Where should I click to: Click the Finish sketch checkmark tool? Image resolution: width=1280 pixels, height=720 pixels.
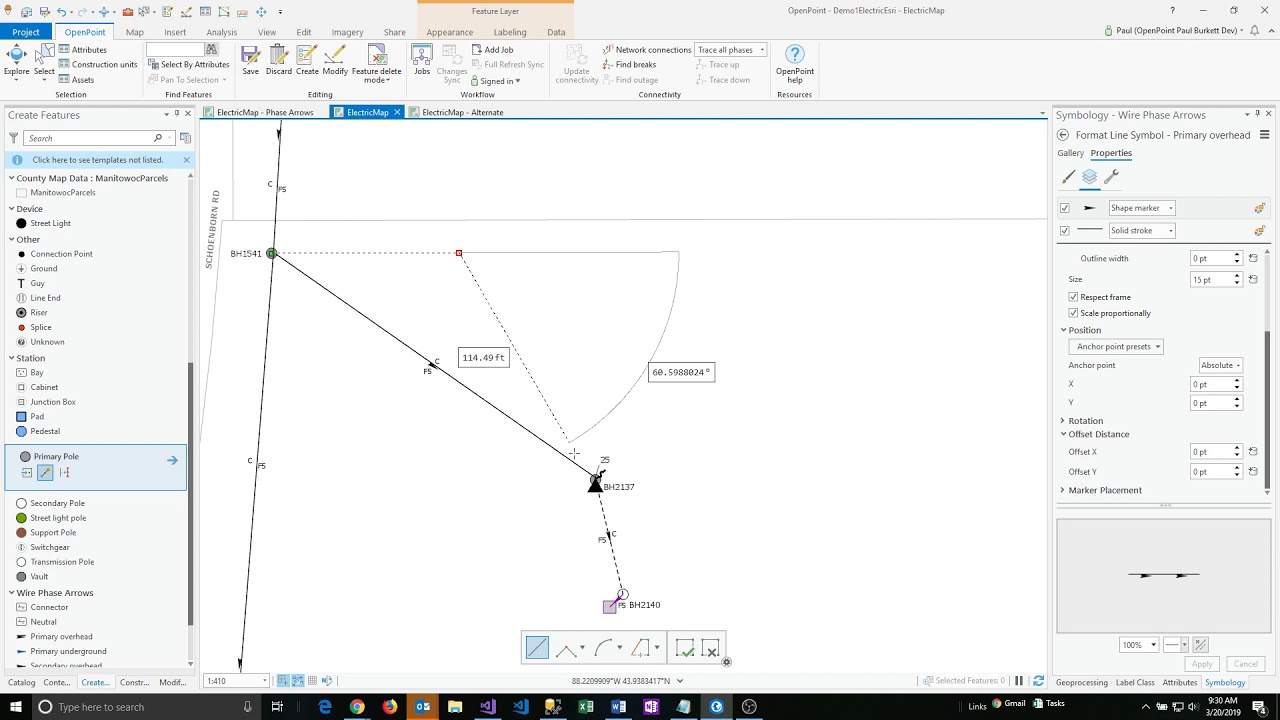[x=685, y=649]
